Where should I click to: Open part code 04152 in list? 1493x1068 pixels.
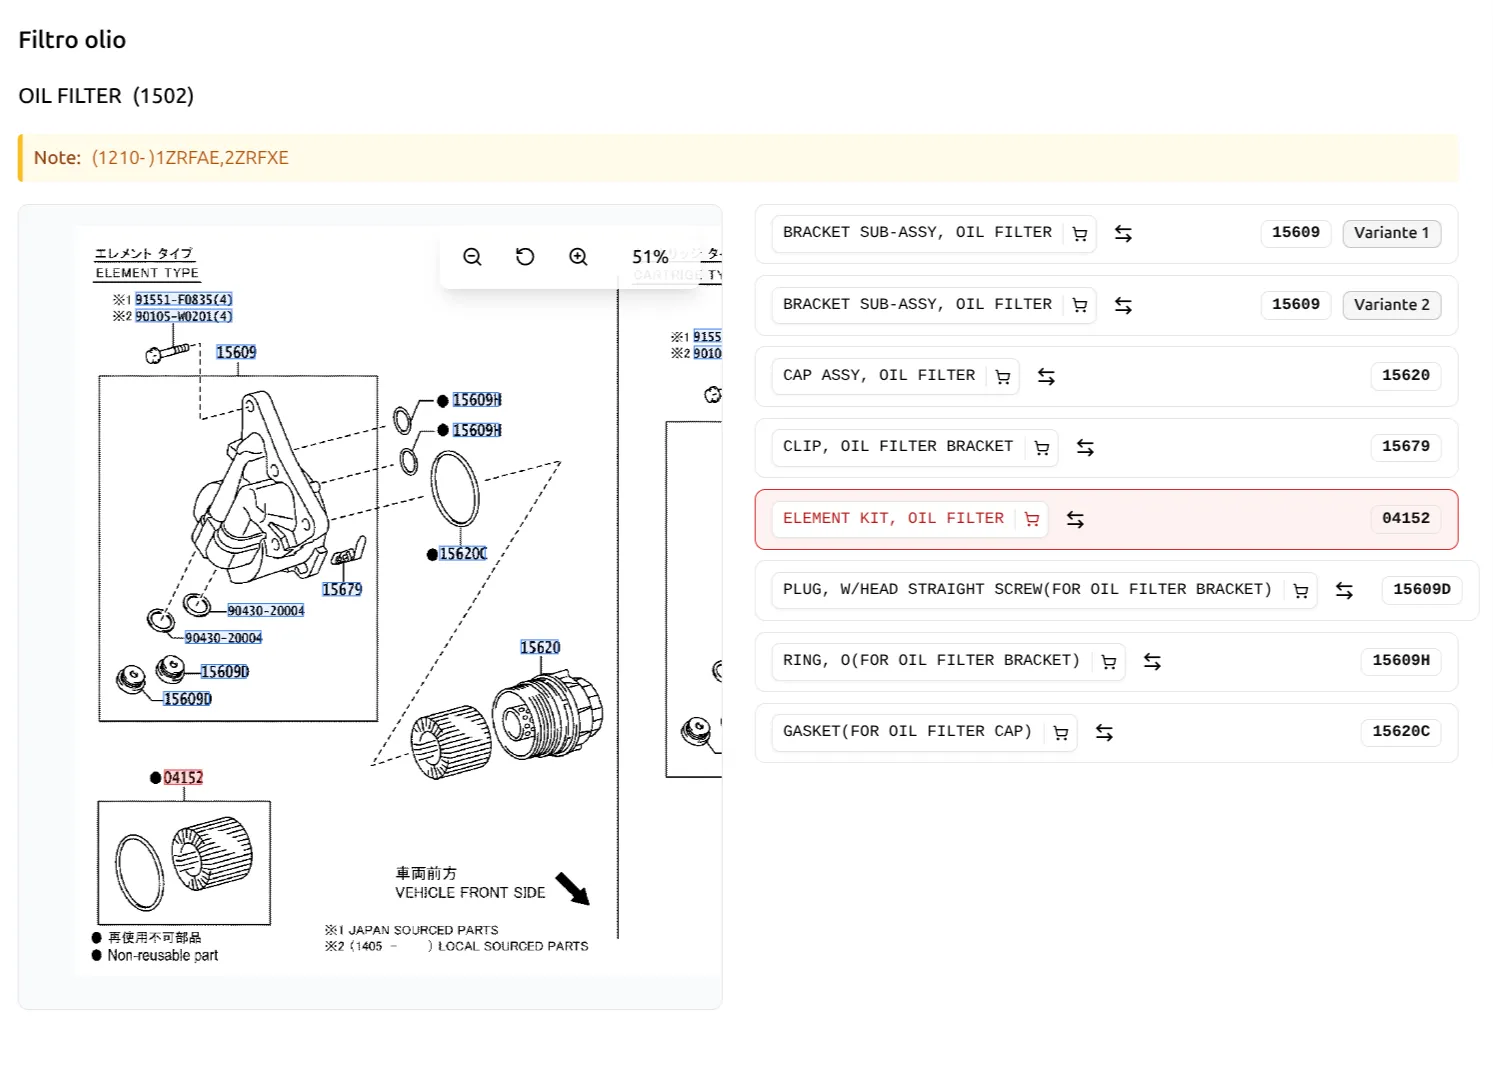tap(1406, 519)
